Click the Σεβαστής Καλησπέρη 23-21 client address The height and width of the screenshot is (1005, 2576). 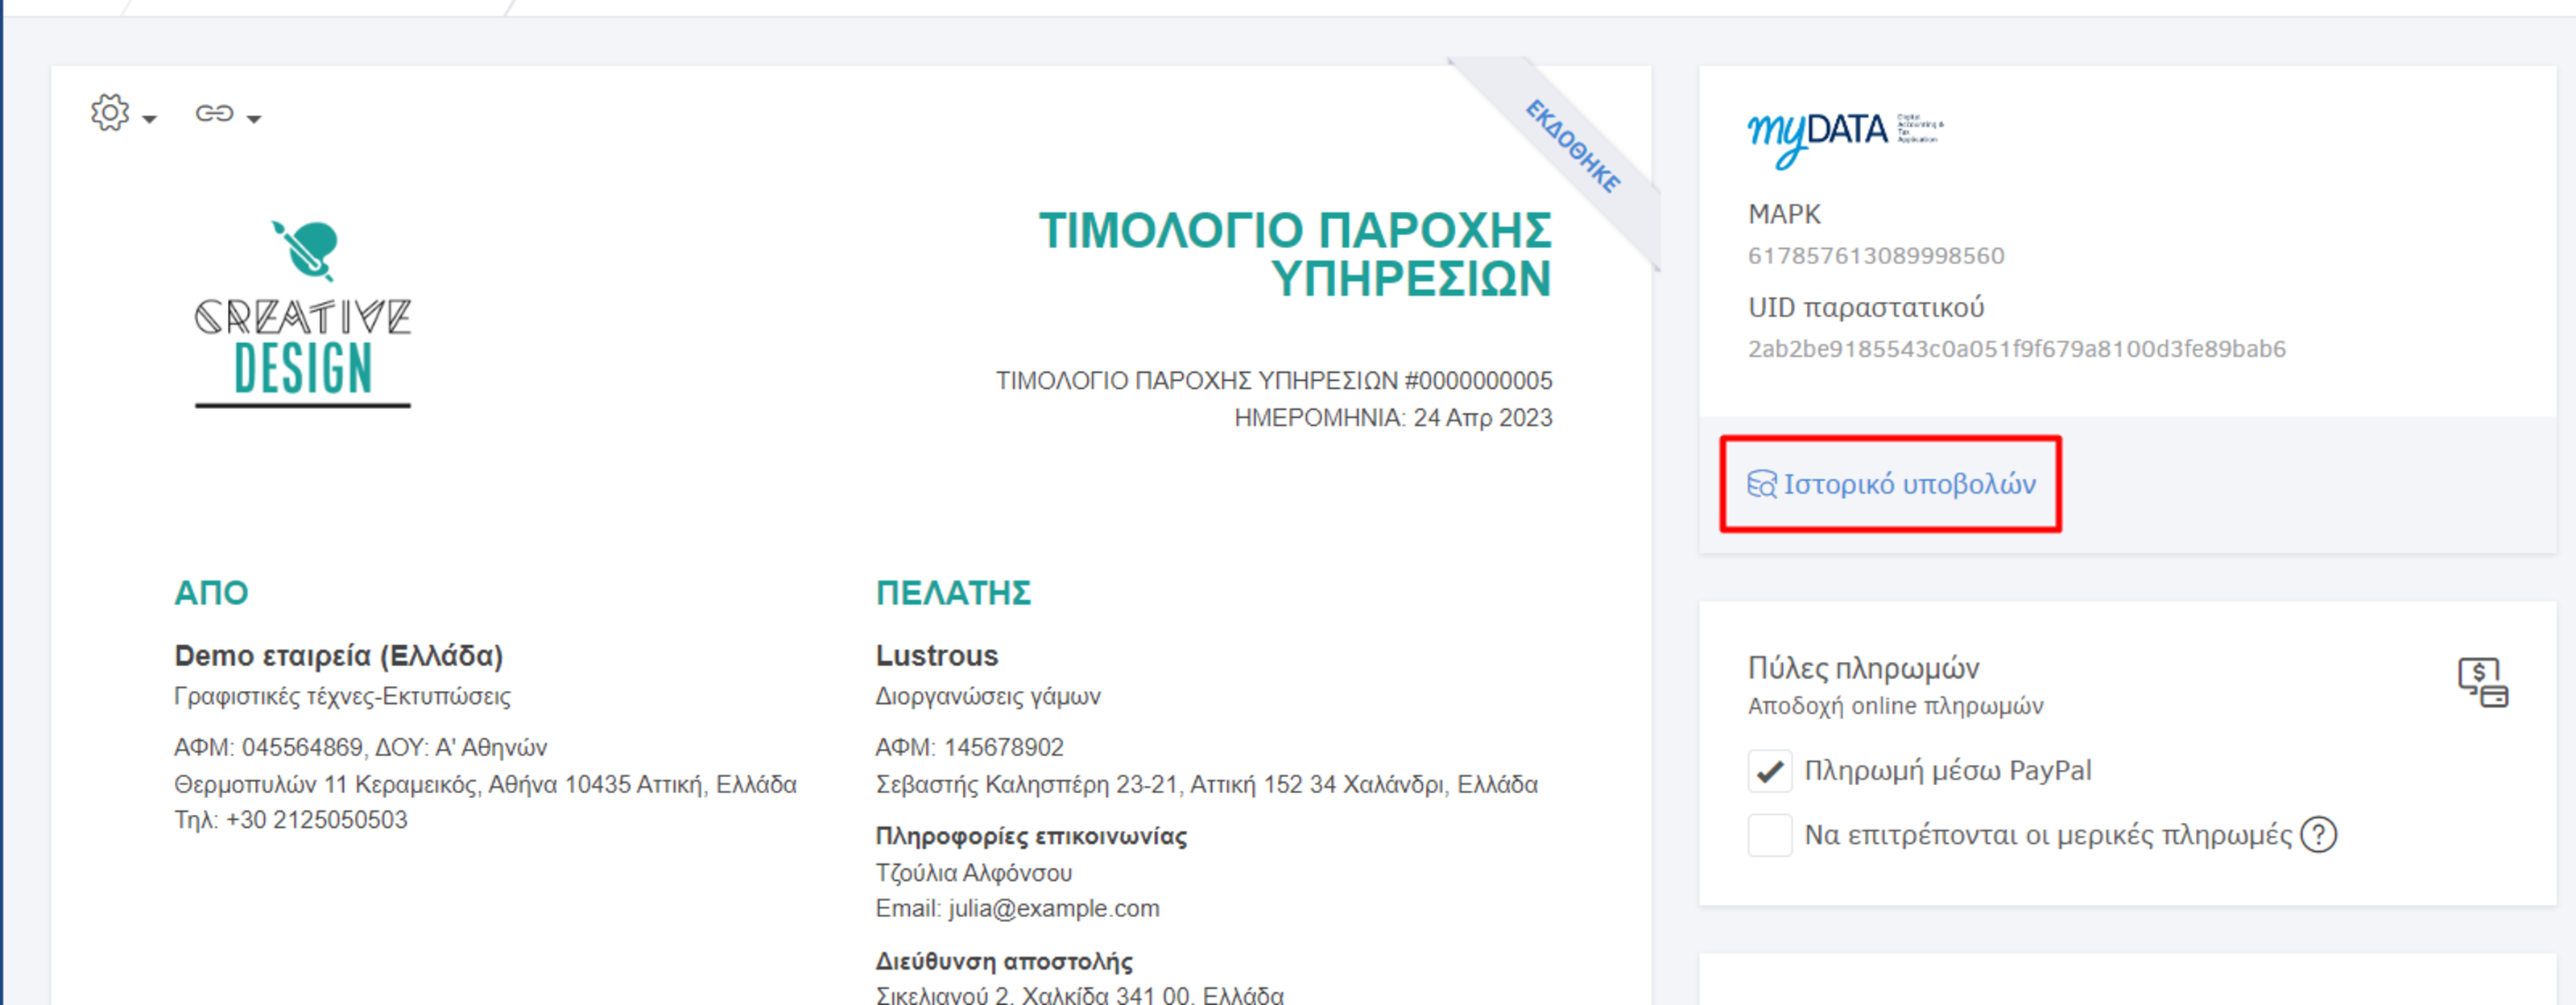click(1206, 785)
